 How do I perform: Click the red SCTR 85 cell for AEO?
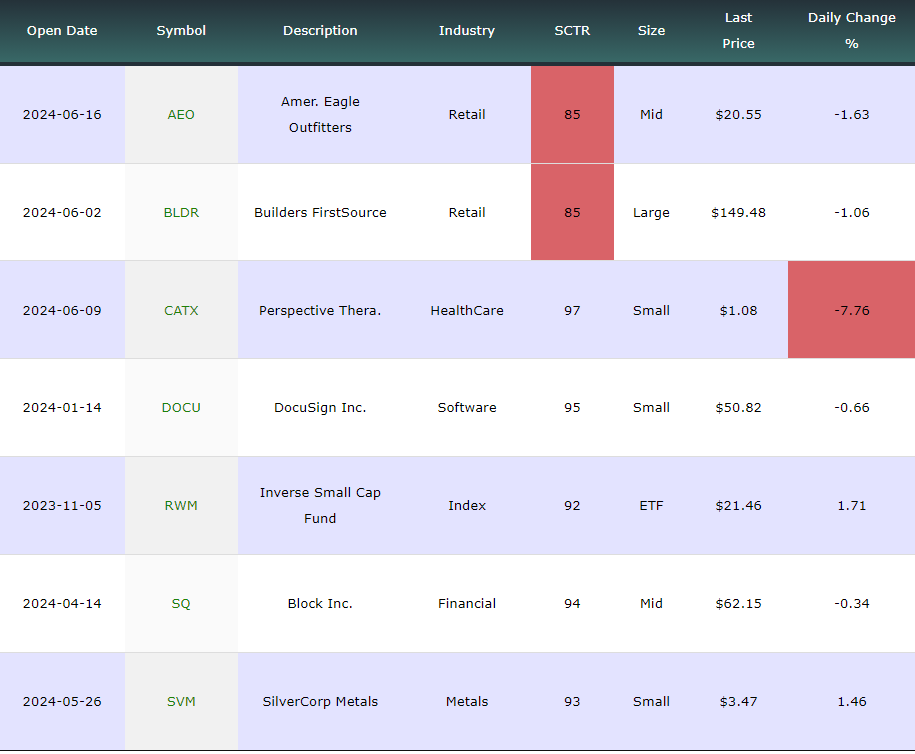coord(572,114)
